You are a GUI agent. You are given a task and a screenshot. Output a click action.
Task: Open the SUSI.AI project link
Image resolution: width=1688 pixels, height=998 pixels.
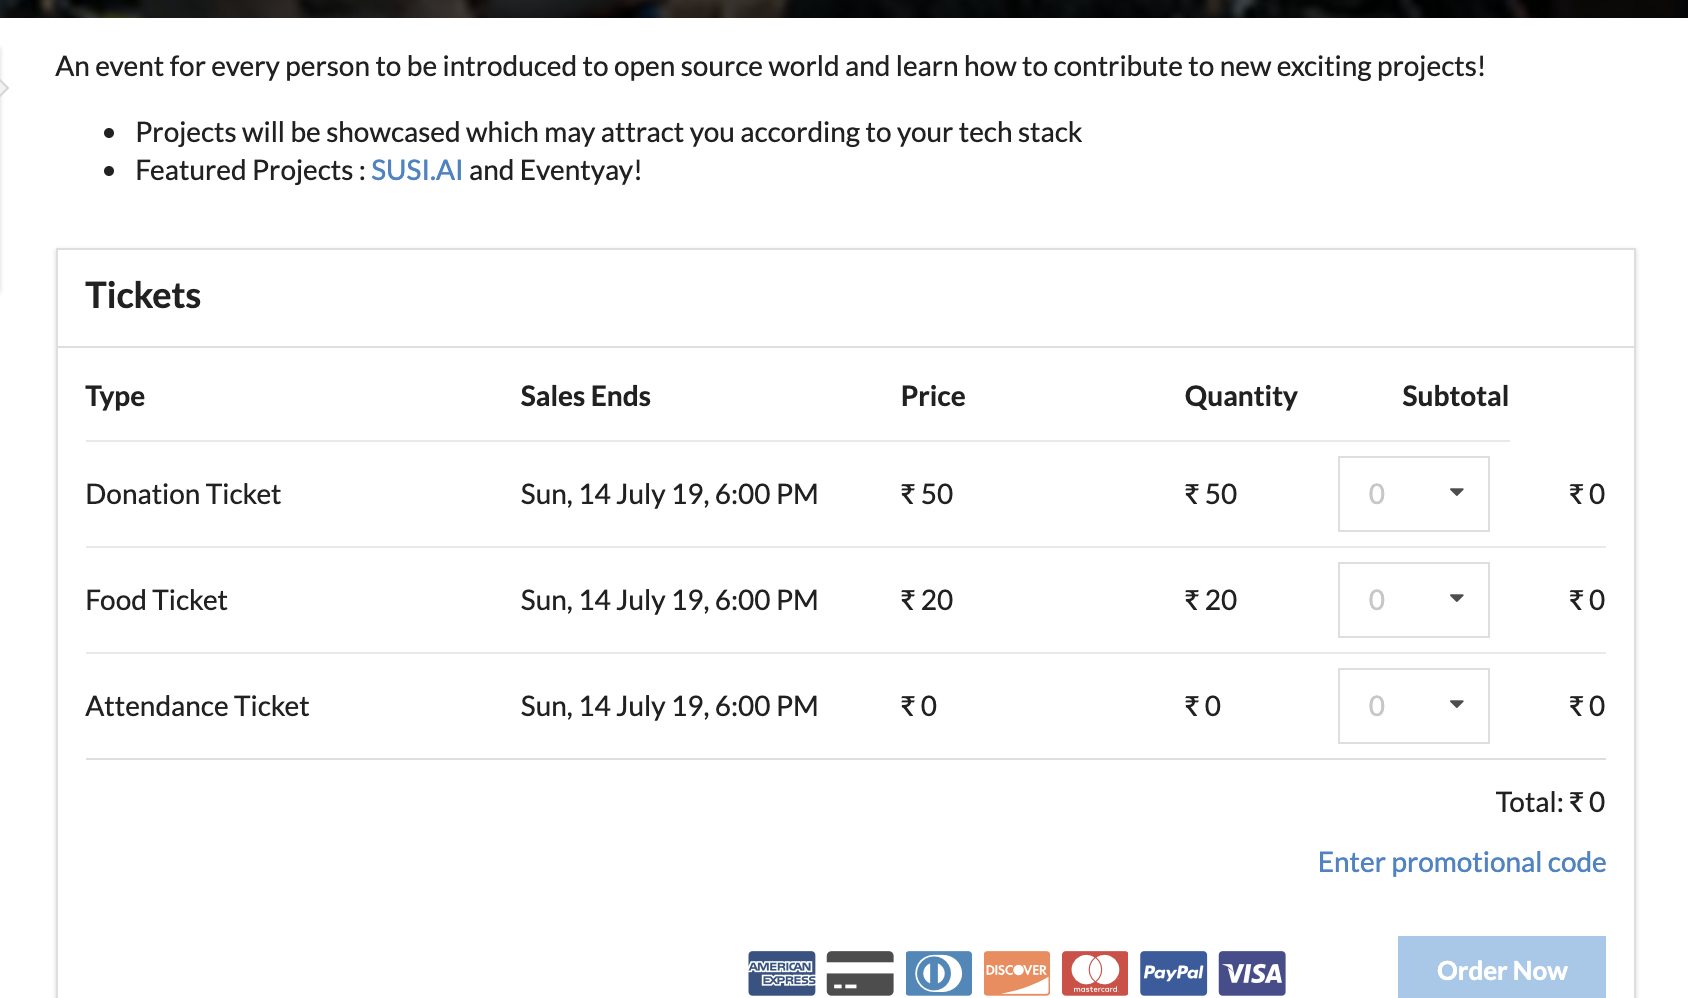[x=416, y=171]
